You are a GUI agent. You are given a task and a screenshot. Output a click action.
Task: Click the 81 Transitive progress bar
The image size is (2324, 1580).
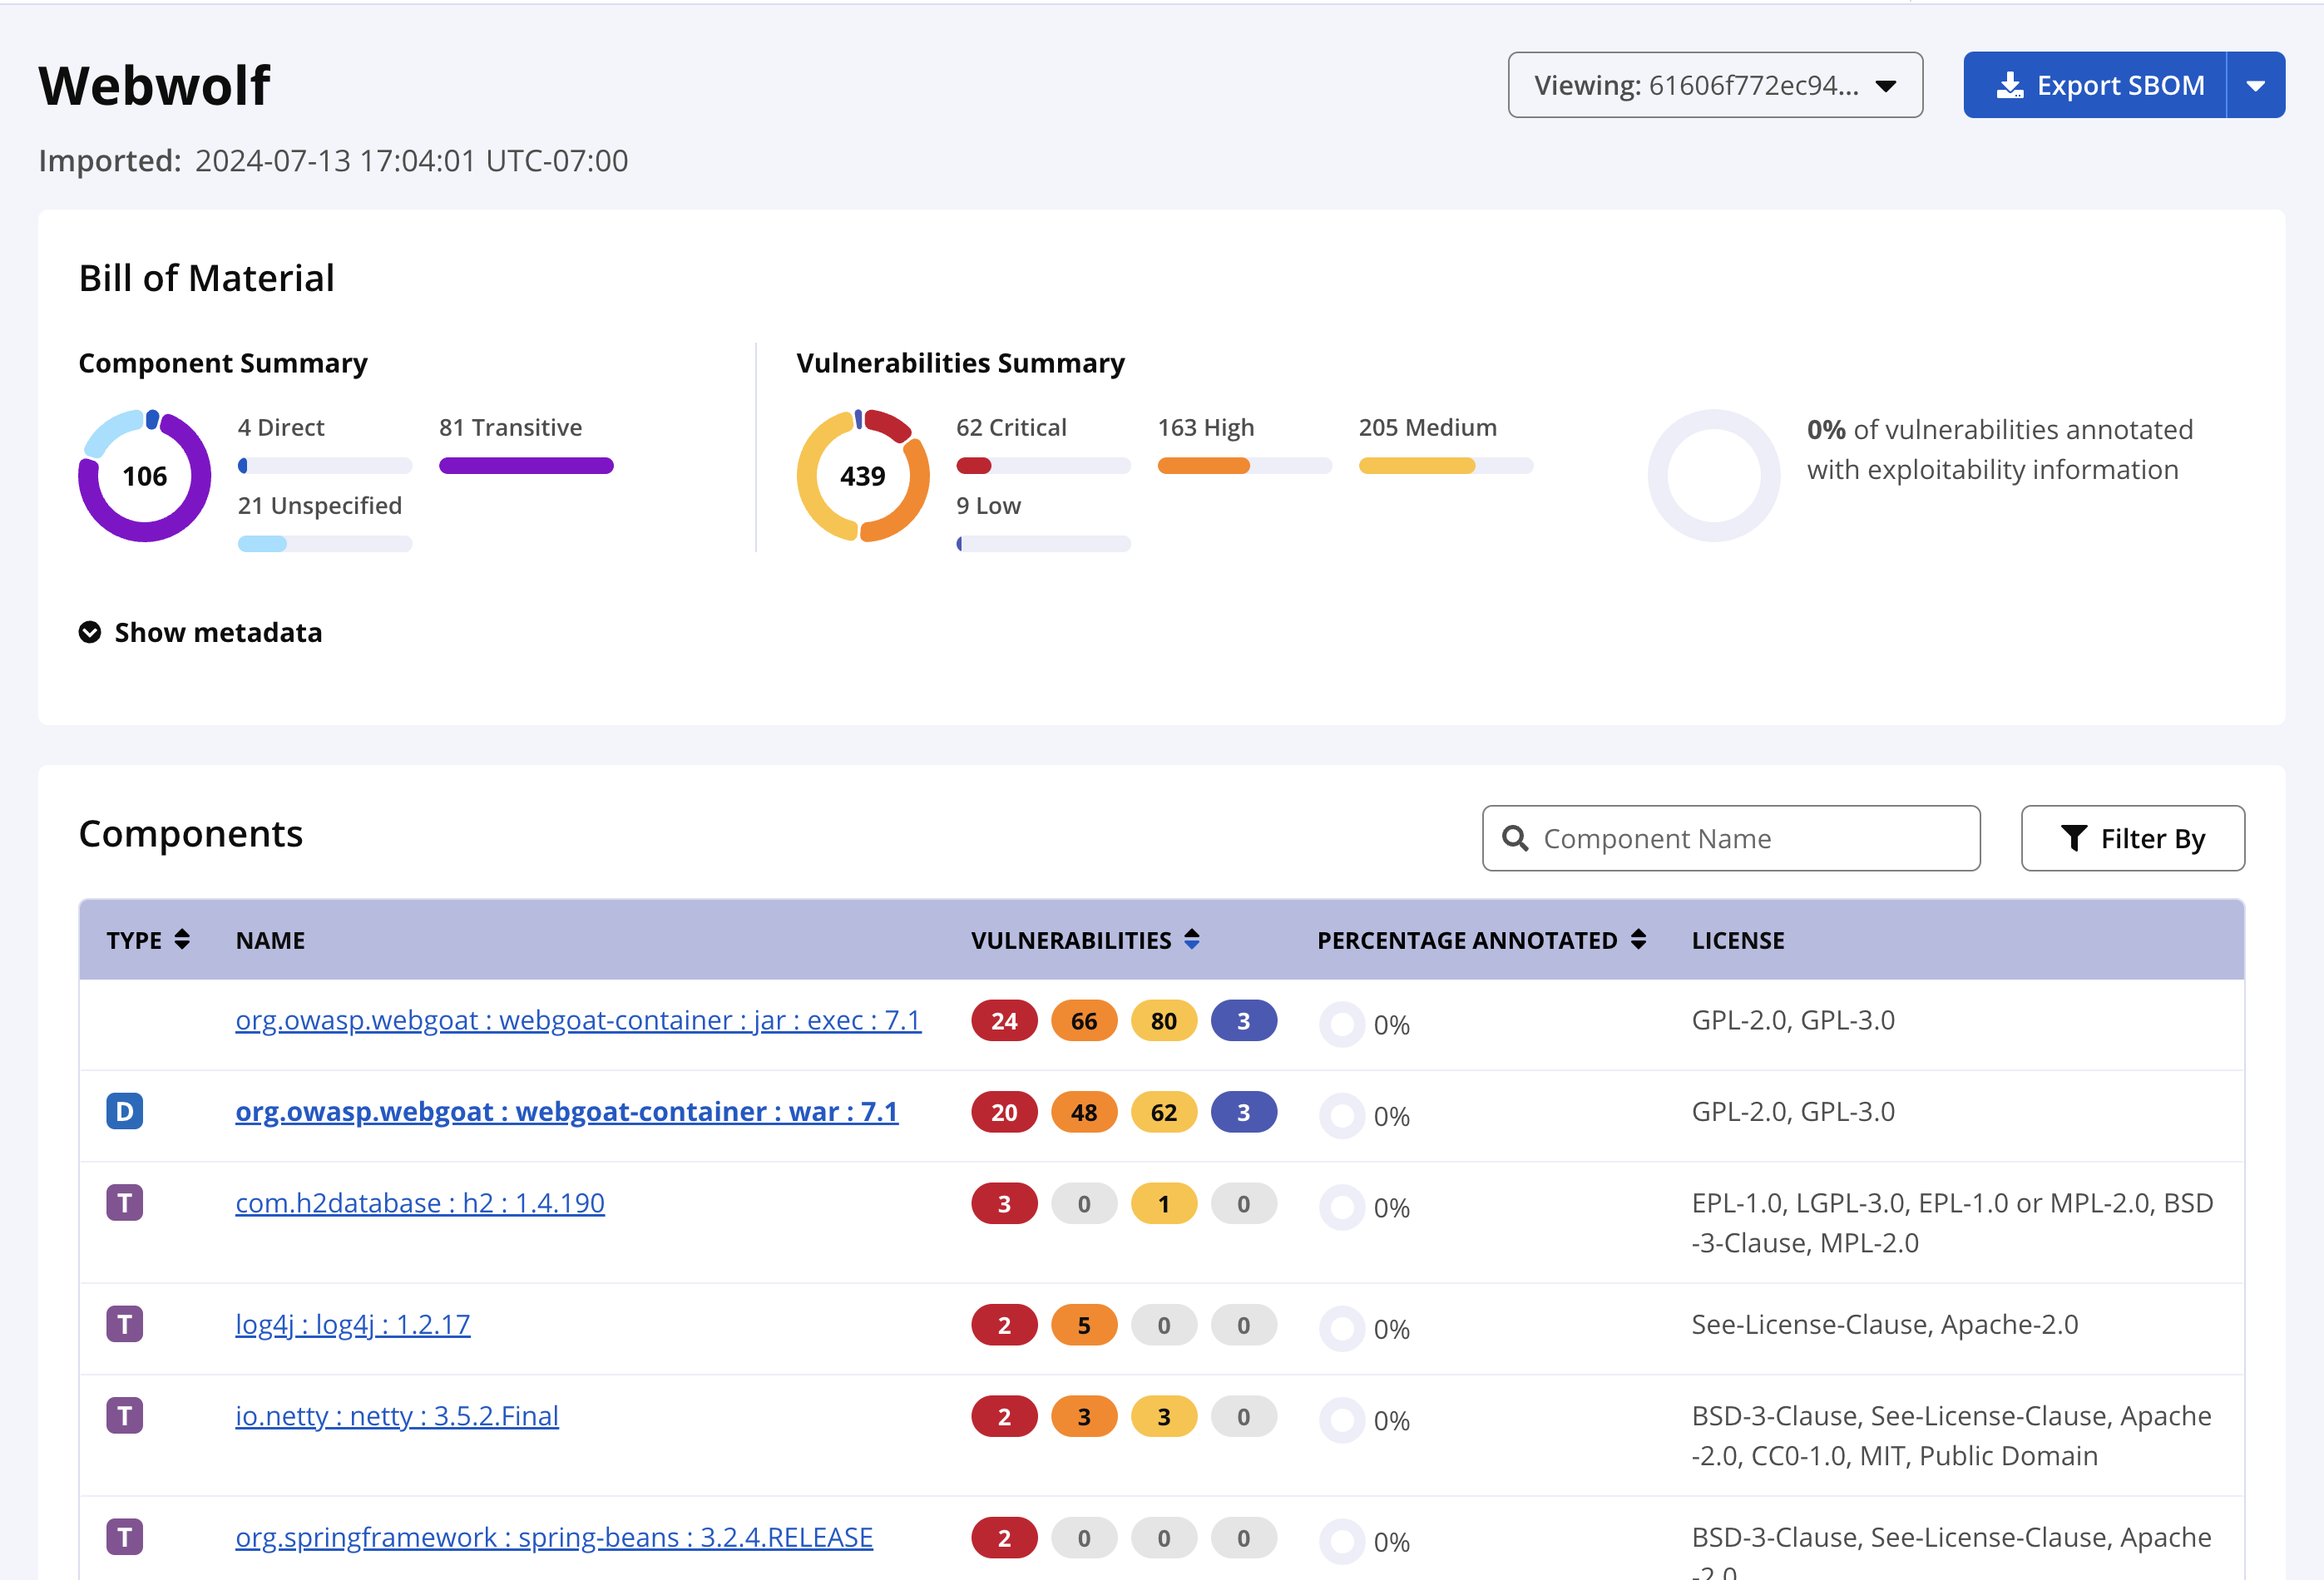(x=526, y=465)
